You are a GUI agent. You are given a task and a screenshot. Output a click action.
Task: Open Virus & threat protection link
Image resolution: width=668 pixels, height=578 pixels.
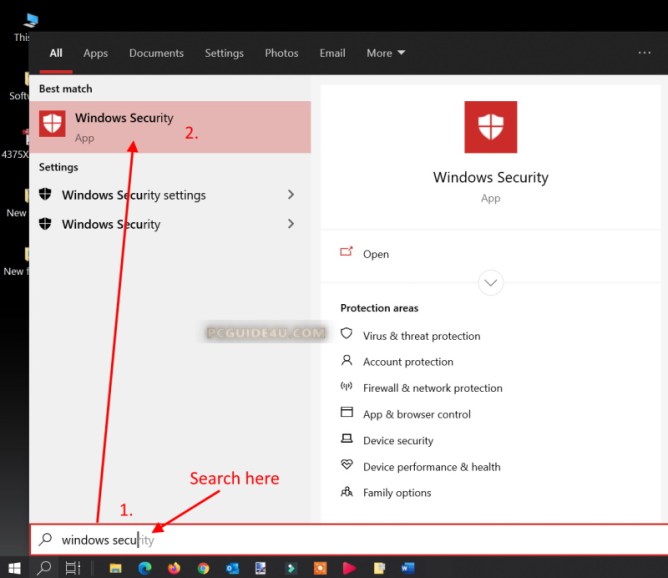(x=421, y=336)
